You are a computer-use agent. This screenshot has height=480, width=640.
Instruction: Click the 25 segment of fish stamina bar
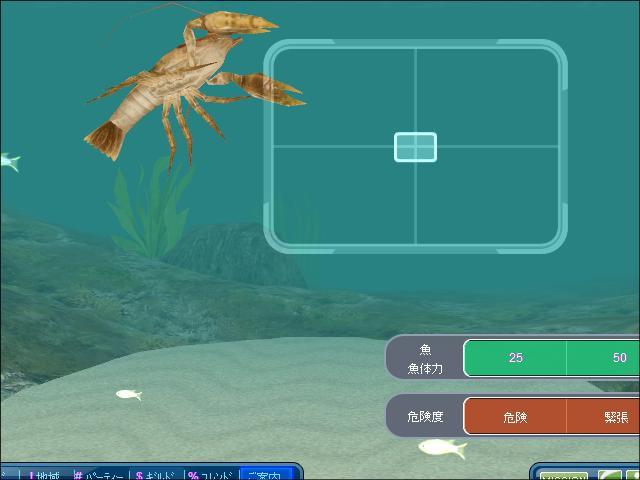515,358
